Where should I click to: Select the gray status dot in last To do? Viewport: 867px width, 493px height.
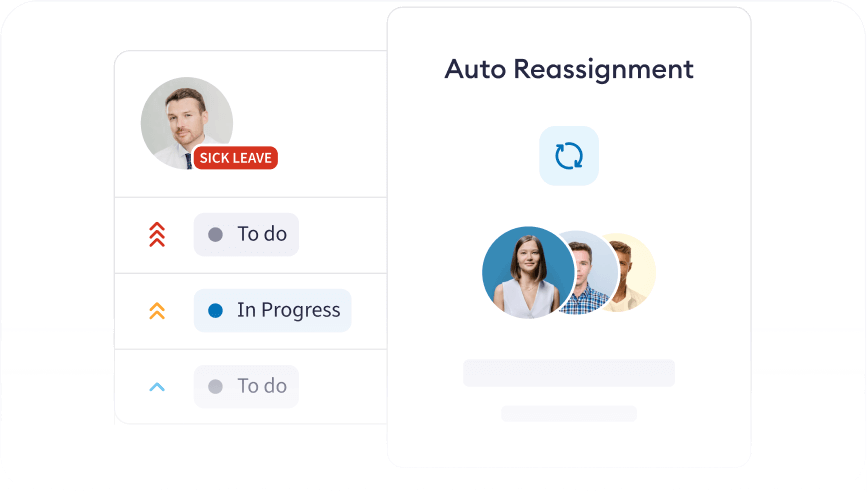click(216, 386)
